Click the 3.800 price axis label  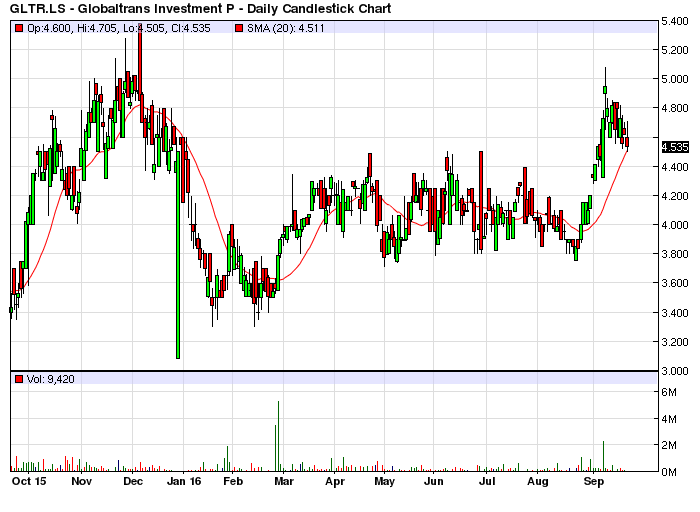click(675, 254)
